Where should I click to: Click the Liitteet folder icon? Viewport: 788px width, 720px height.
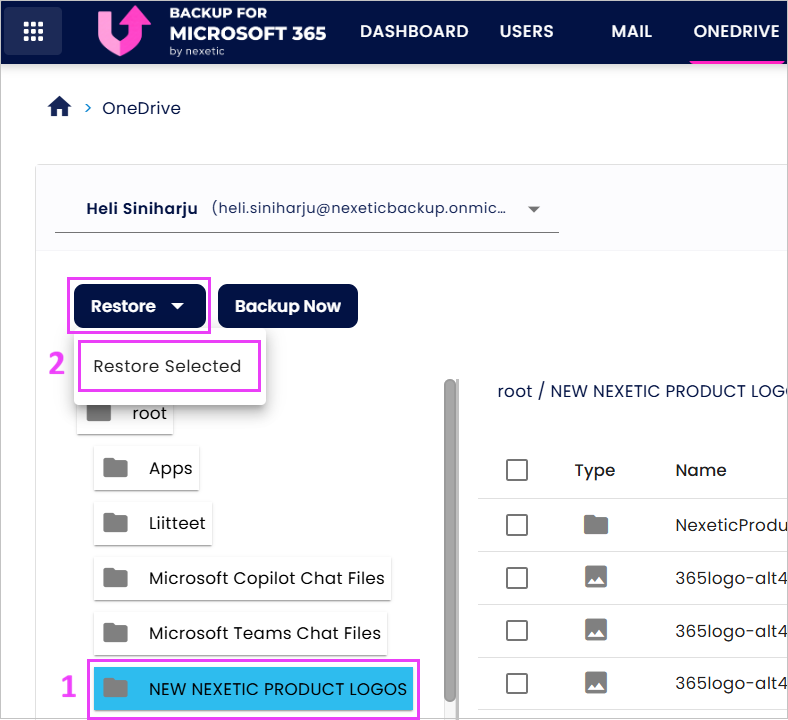(115, 523)
